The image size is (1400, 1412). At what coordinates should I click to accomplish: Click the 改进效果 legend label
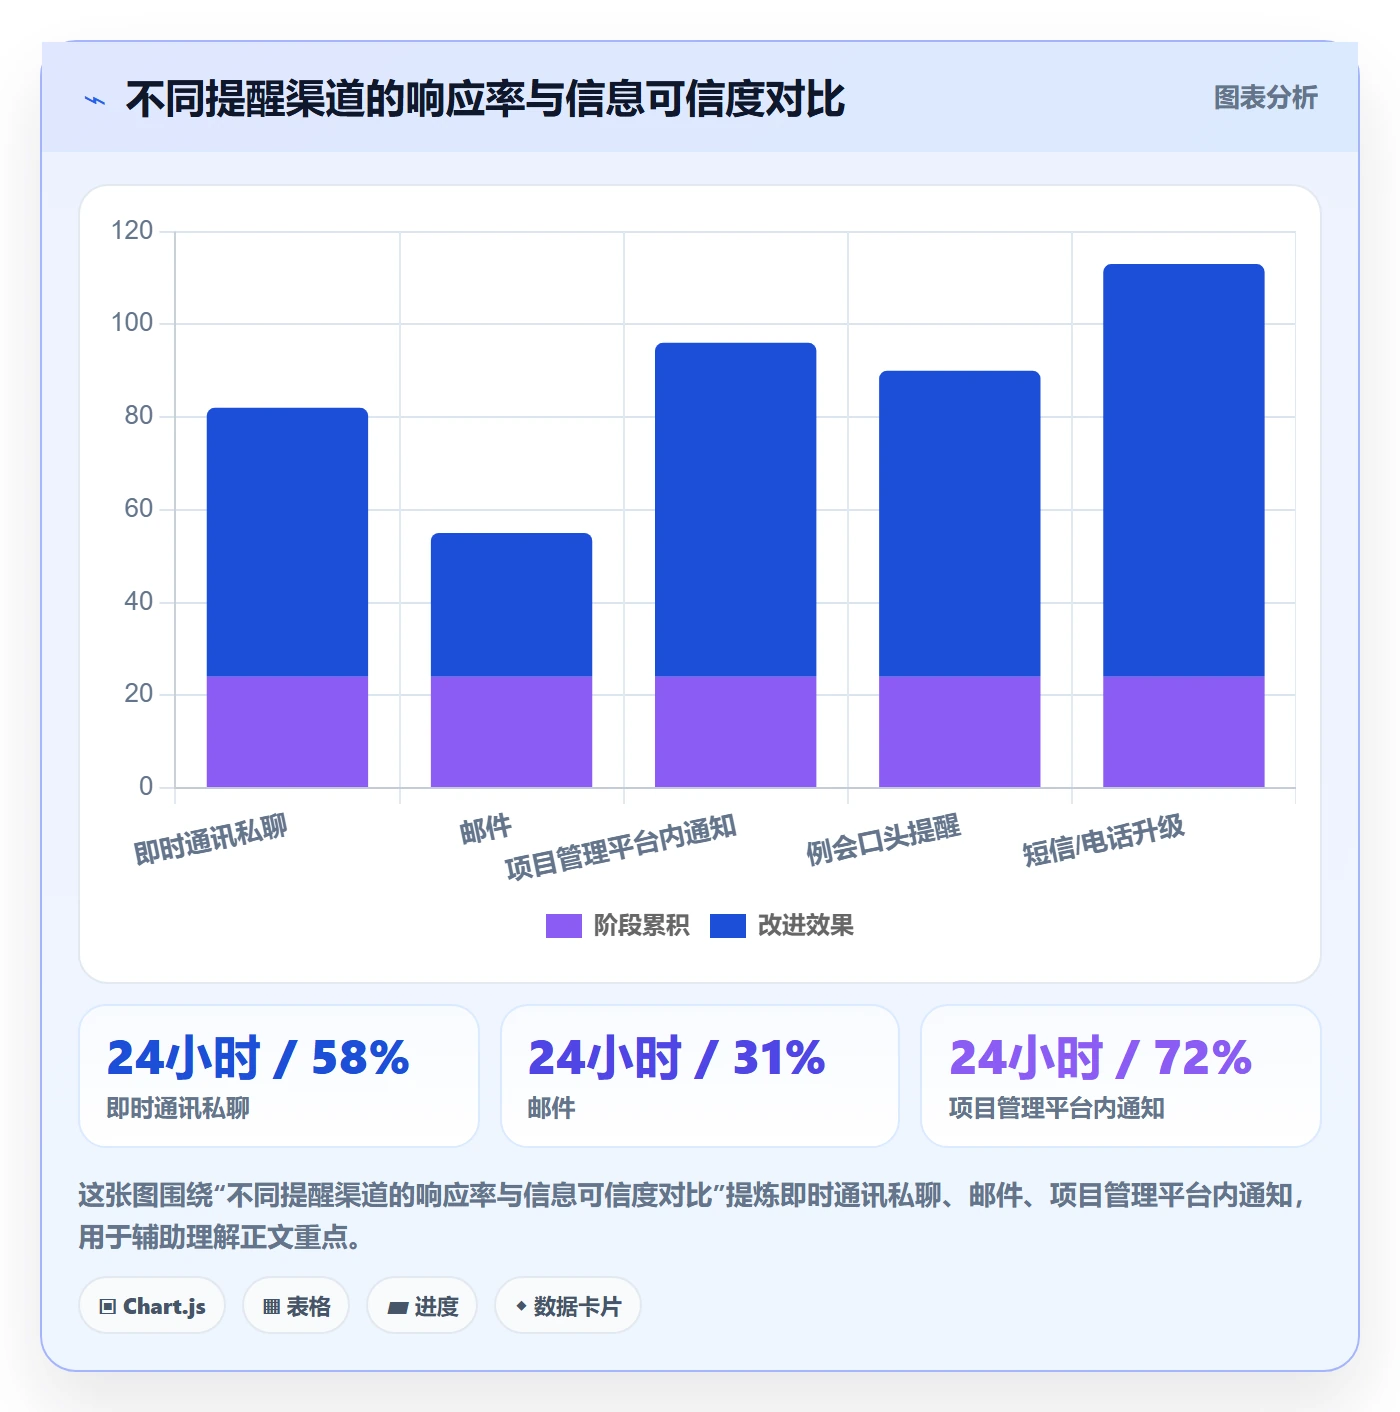(x=805, y=926)
